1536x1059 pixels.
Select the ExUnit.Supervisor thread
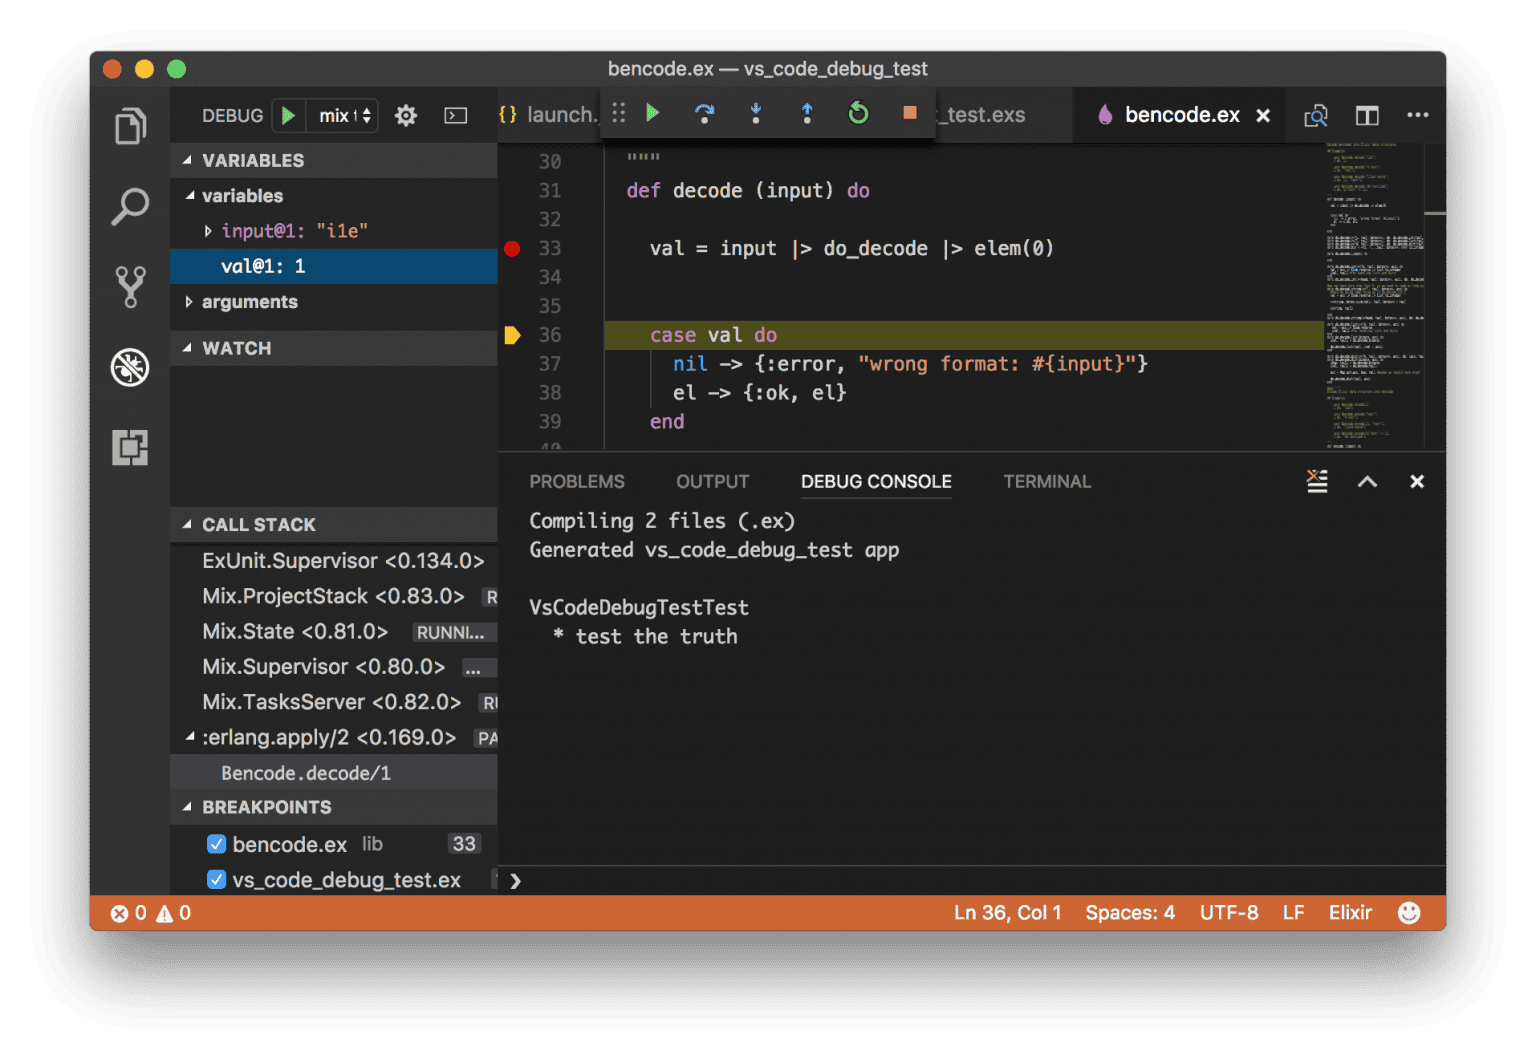(334, 561)
